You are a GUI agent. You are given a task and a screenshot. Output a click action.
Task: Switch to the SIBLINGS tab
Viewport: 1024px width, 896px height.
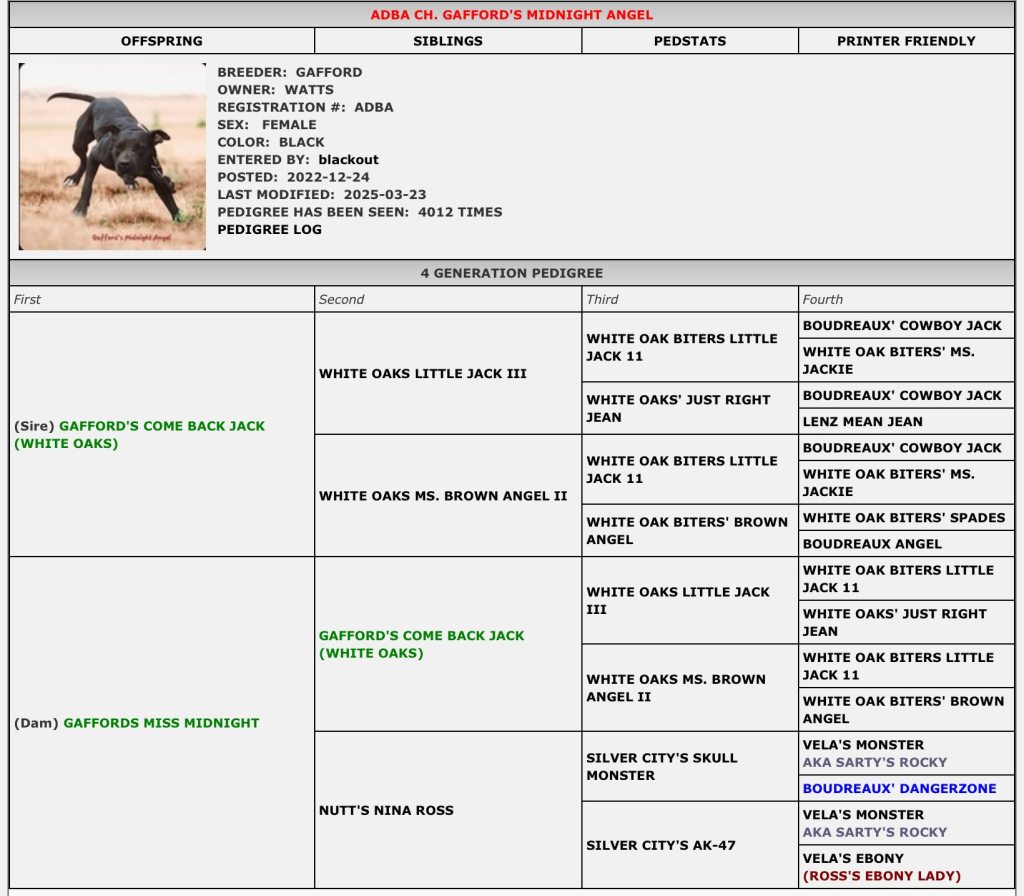click(x=447, y=41)
